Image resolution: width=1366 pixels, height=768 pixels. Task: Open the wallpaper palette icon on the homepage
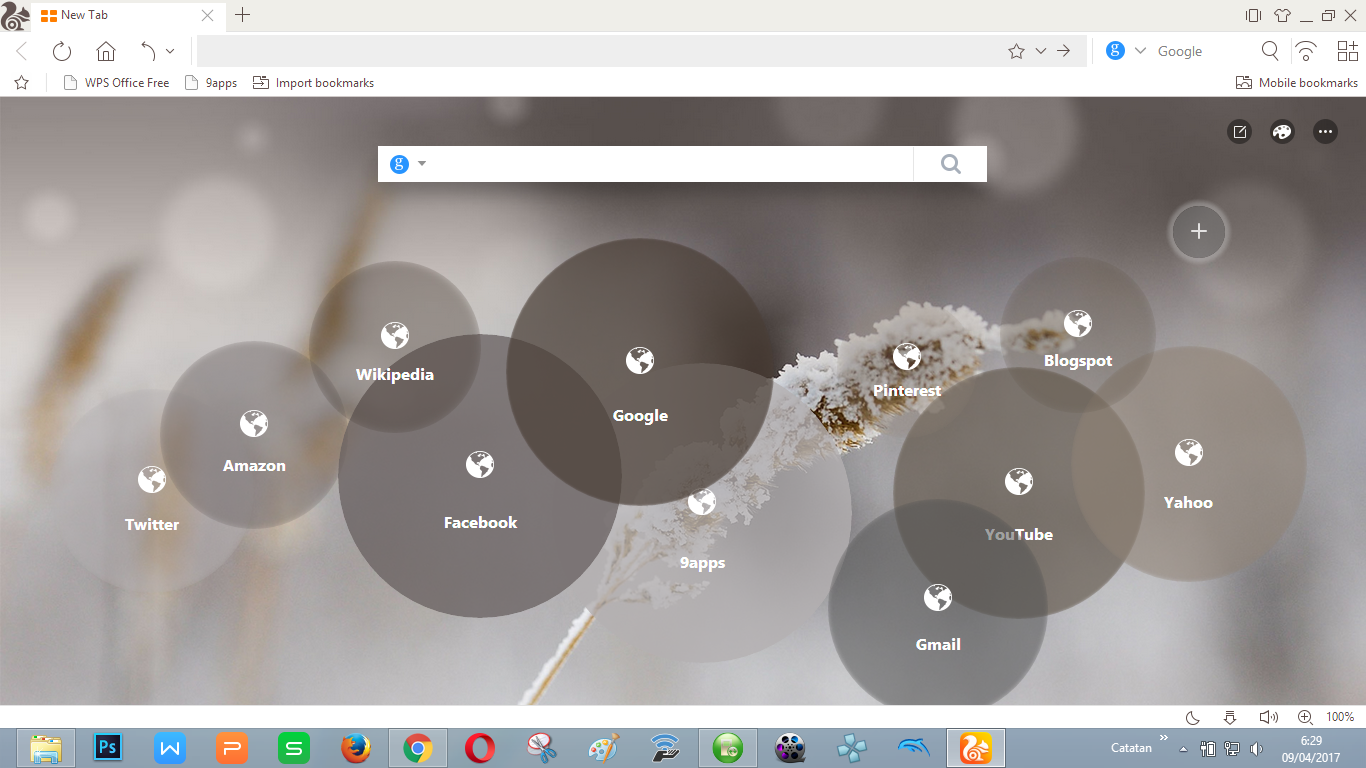point(1282,131)
